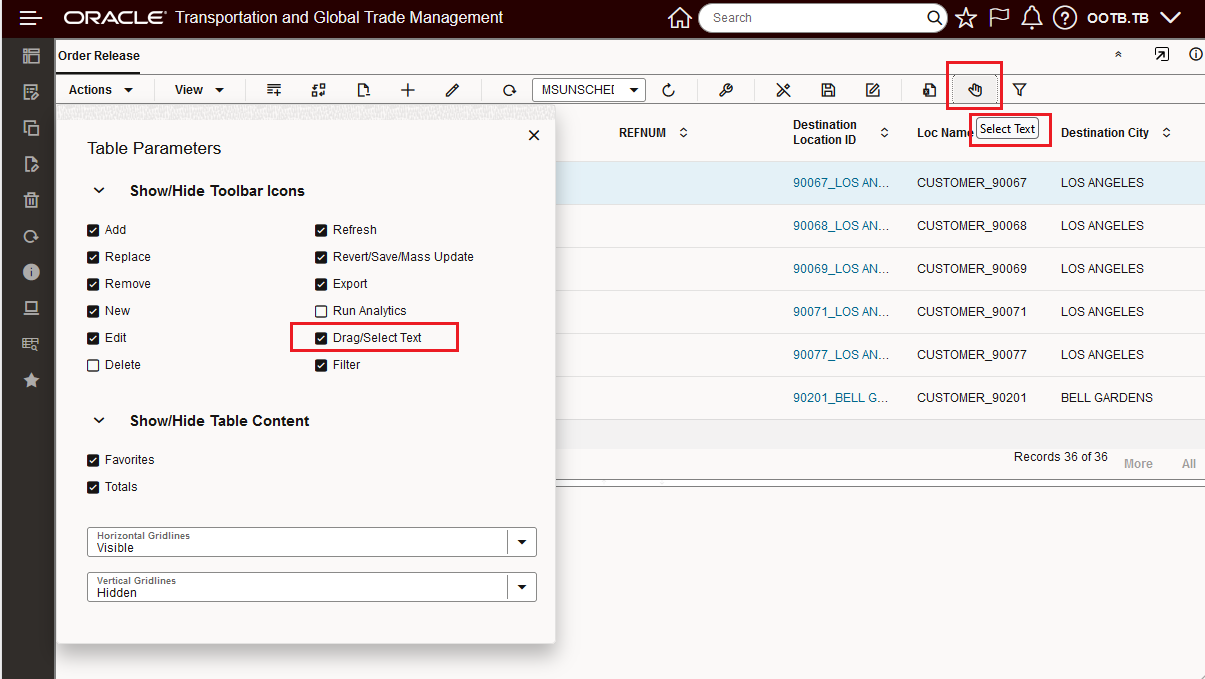Check the Delete toolbar icon checkbox
Image resolution: width=1205 pixels, height=679 pixels.
point(91,364)
